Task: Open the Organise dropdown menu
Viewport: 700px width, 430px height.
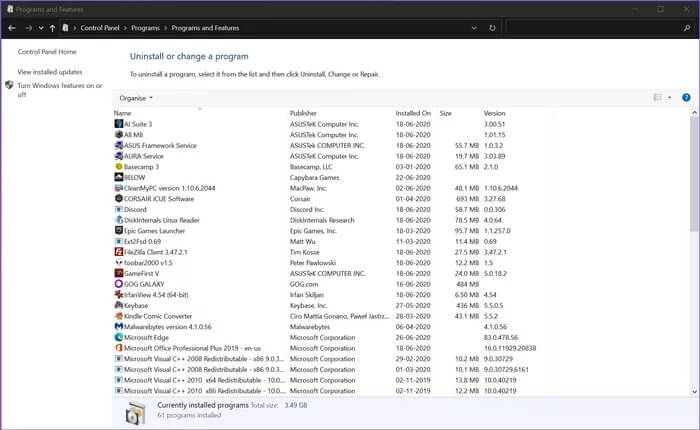Action: 136,98
